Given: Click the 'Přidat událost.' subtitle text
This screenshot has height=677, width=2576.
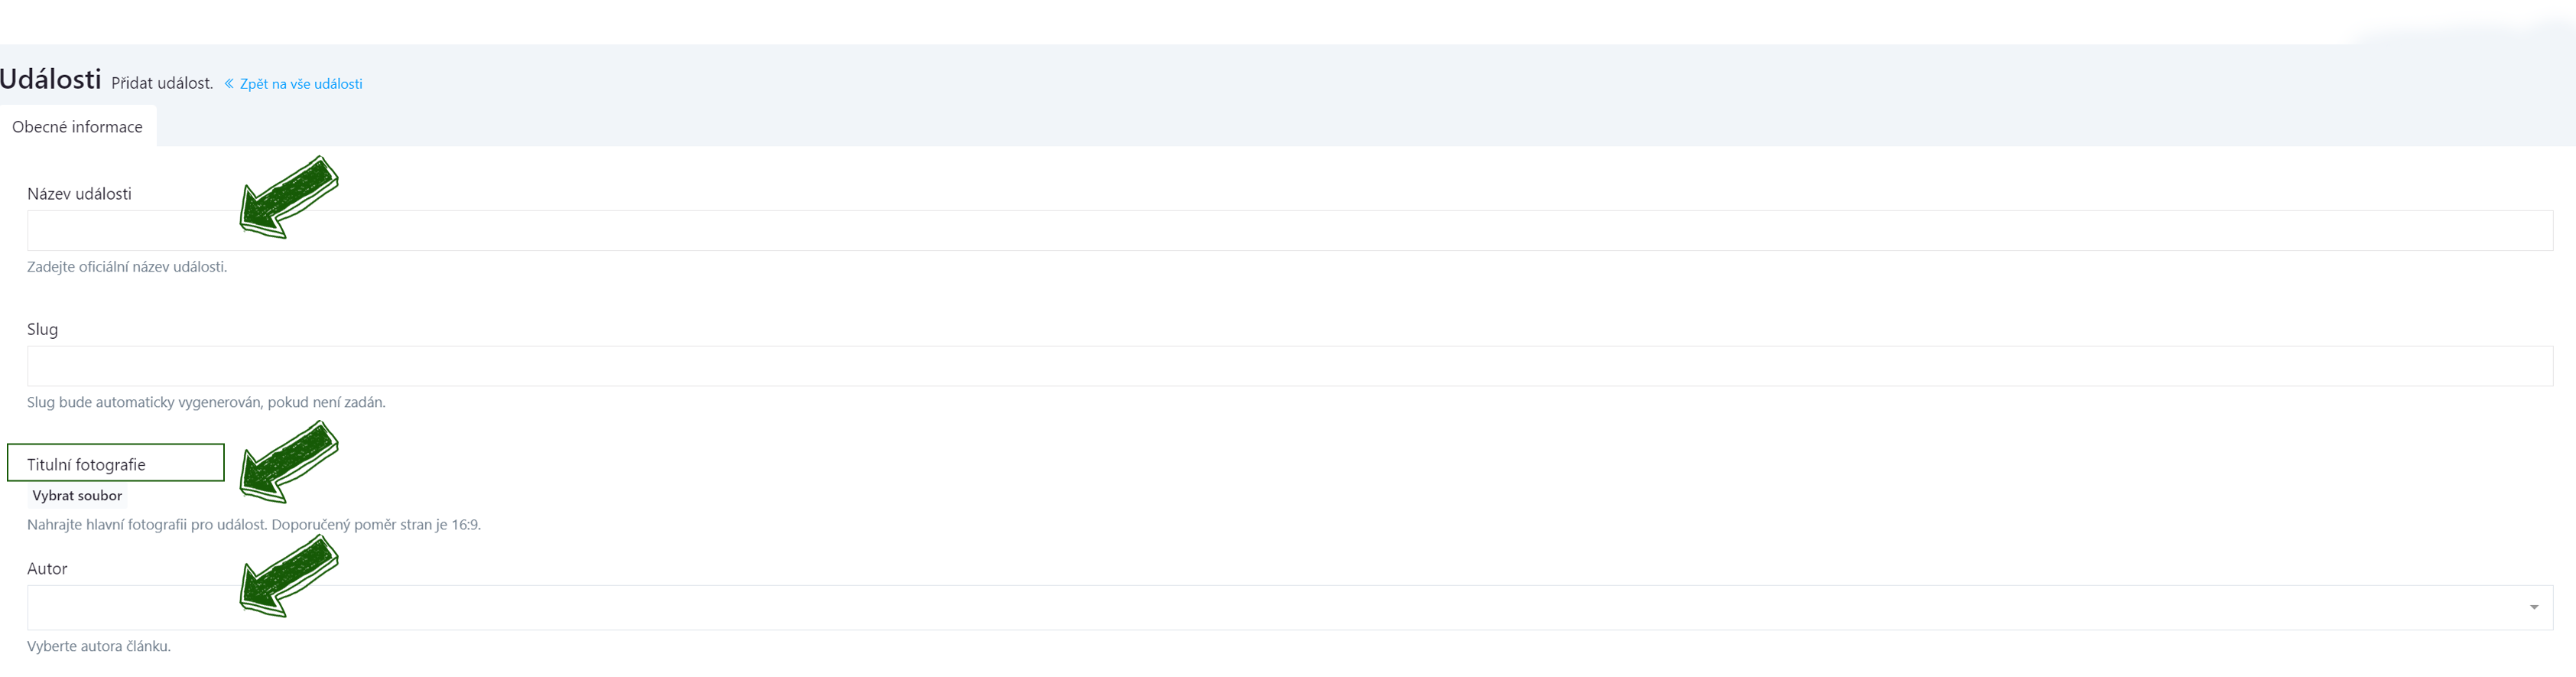Looking at the screenshot, I should [x=162, y=83].
